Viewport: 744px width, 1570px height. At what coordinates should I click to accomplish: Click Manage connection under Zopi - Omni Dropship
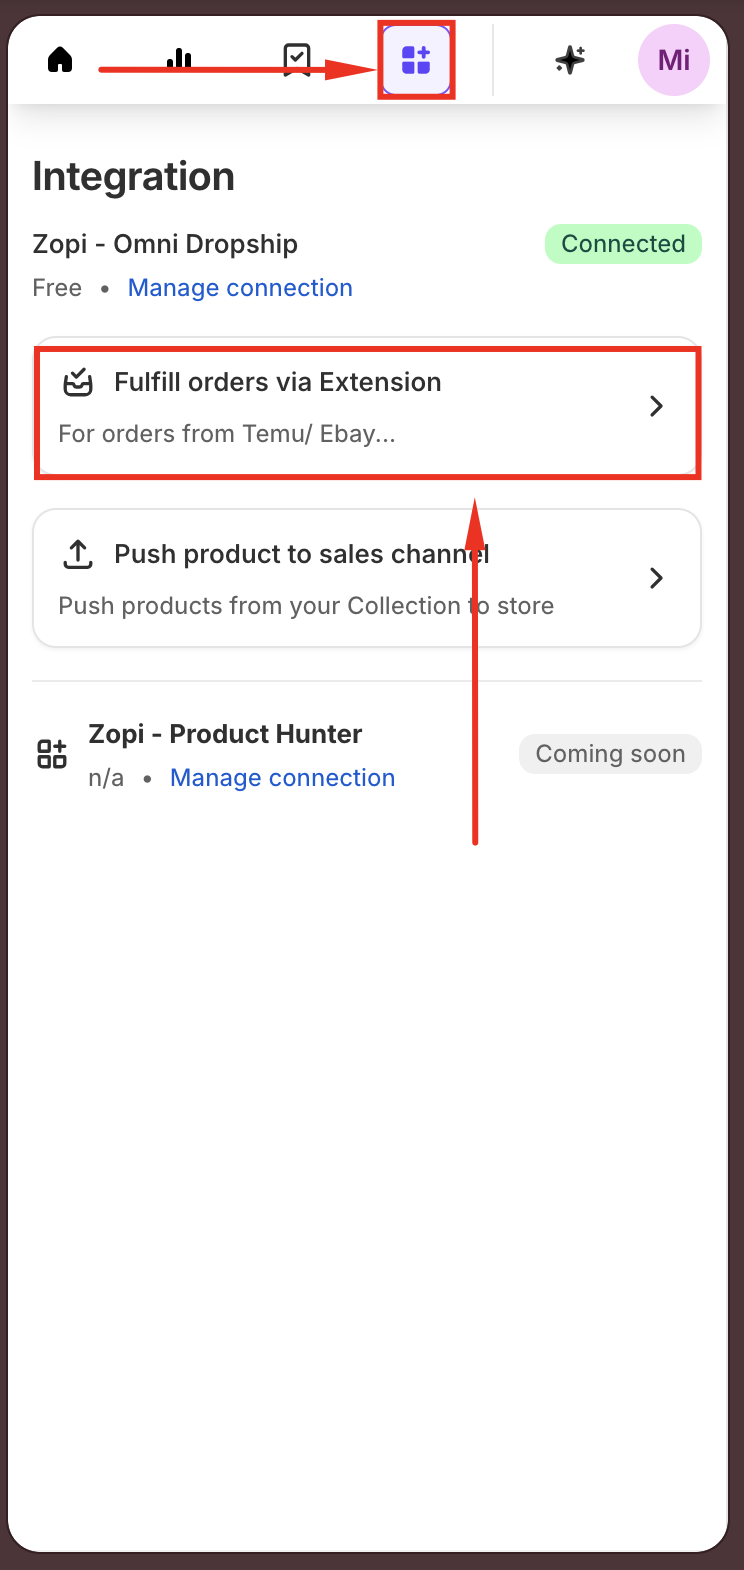point(240,288)
